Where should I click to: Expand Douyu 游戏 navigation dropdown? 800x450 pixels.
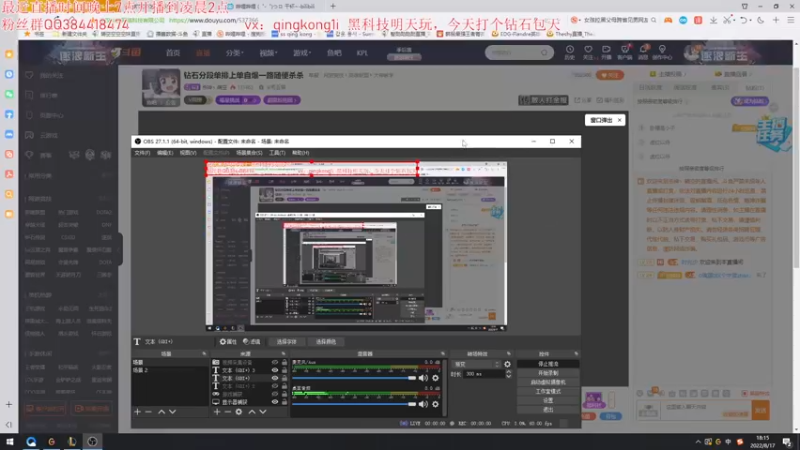[x=302, y=53]
